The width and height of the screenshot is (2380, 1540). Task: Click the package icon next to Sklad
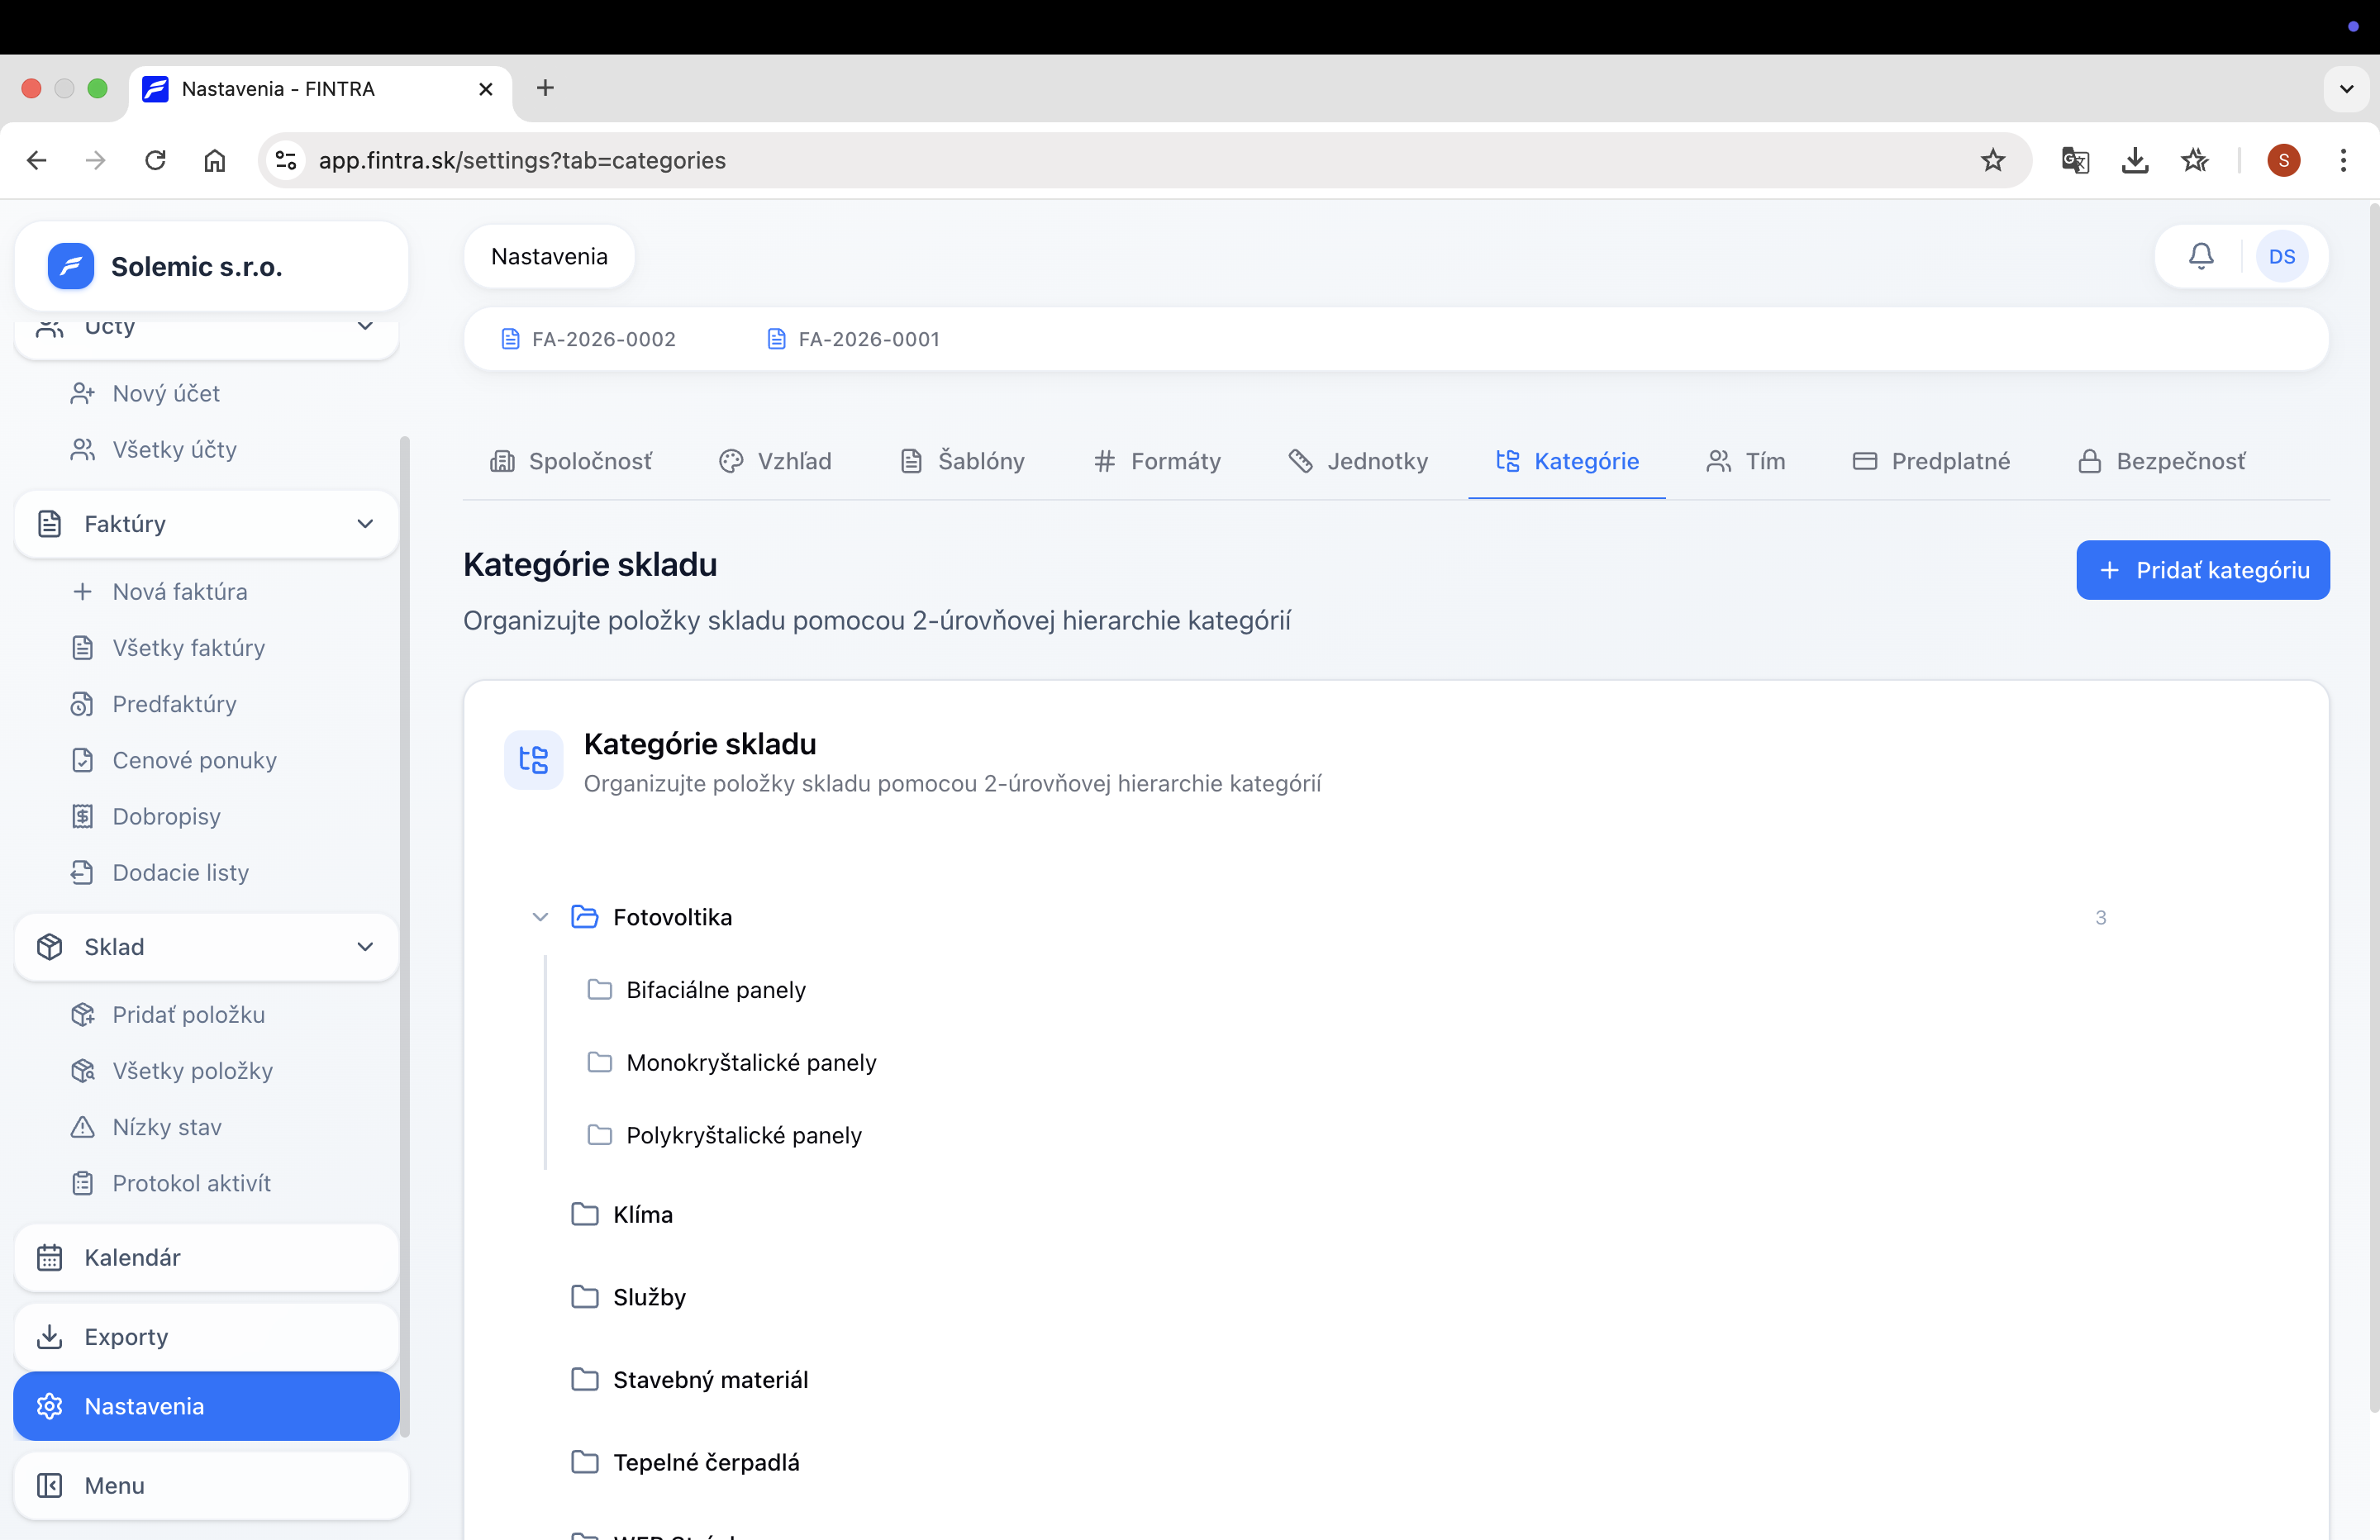click(x=49, y=946)
